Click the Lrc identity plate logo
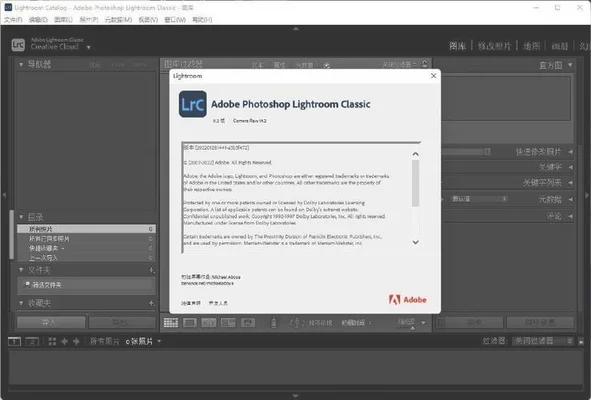This screenshot has height=400, width=591. click(18, 45)
